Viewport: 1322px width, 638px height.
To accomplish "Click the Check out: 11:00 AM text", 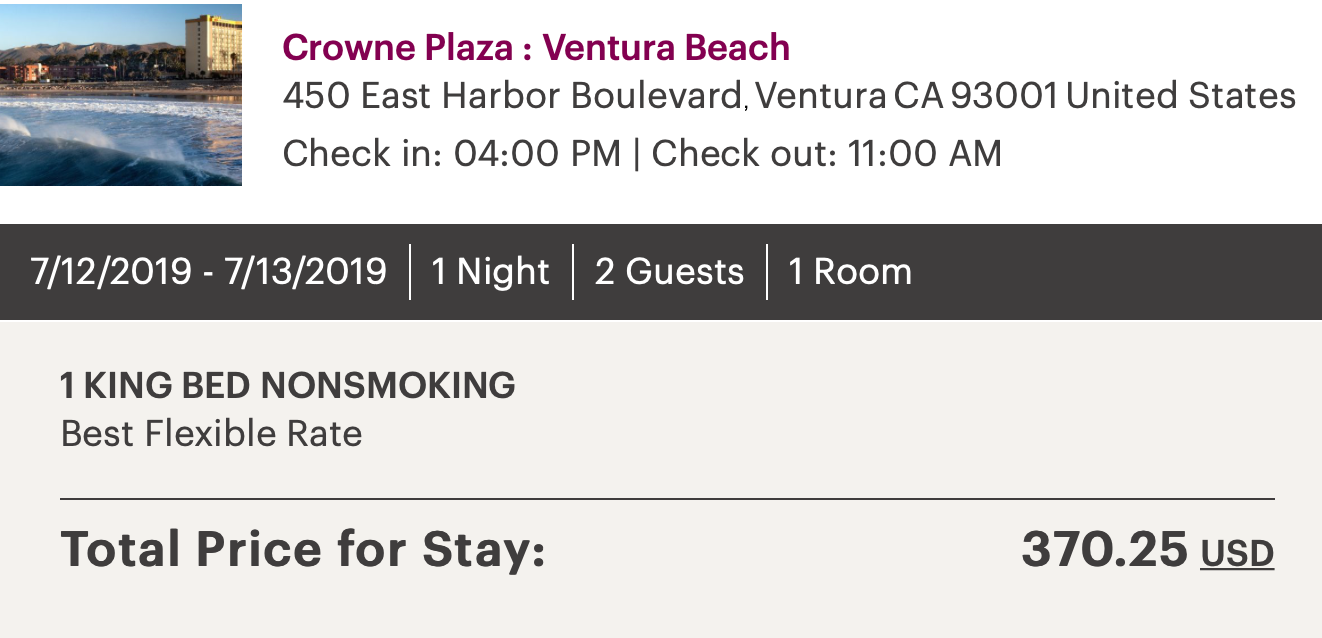I will [826, 154].
